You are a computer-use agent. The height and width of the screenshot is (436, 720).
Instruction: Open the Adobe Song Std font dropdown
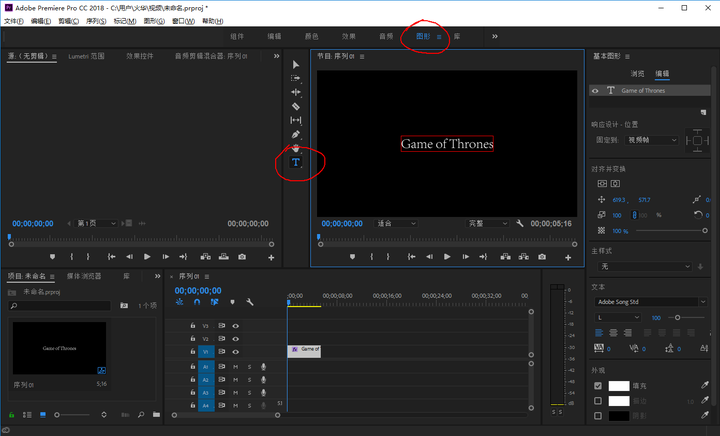(651, 302)
